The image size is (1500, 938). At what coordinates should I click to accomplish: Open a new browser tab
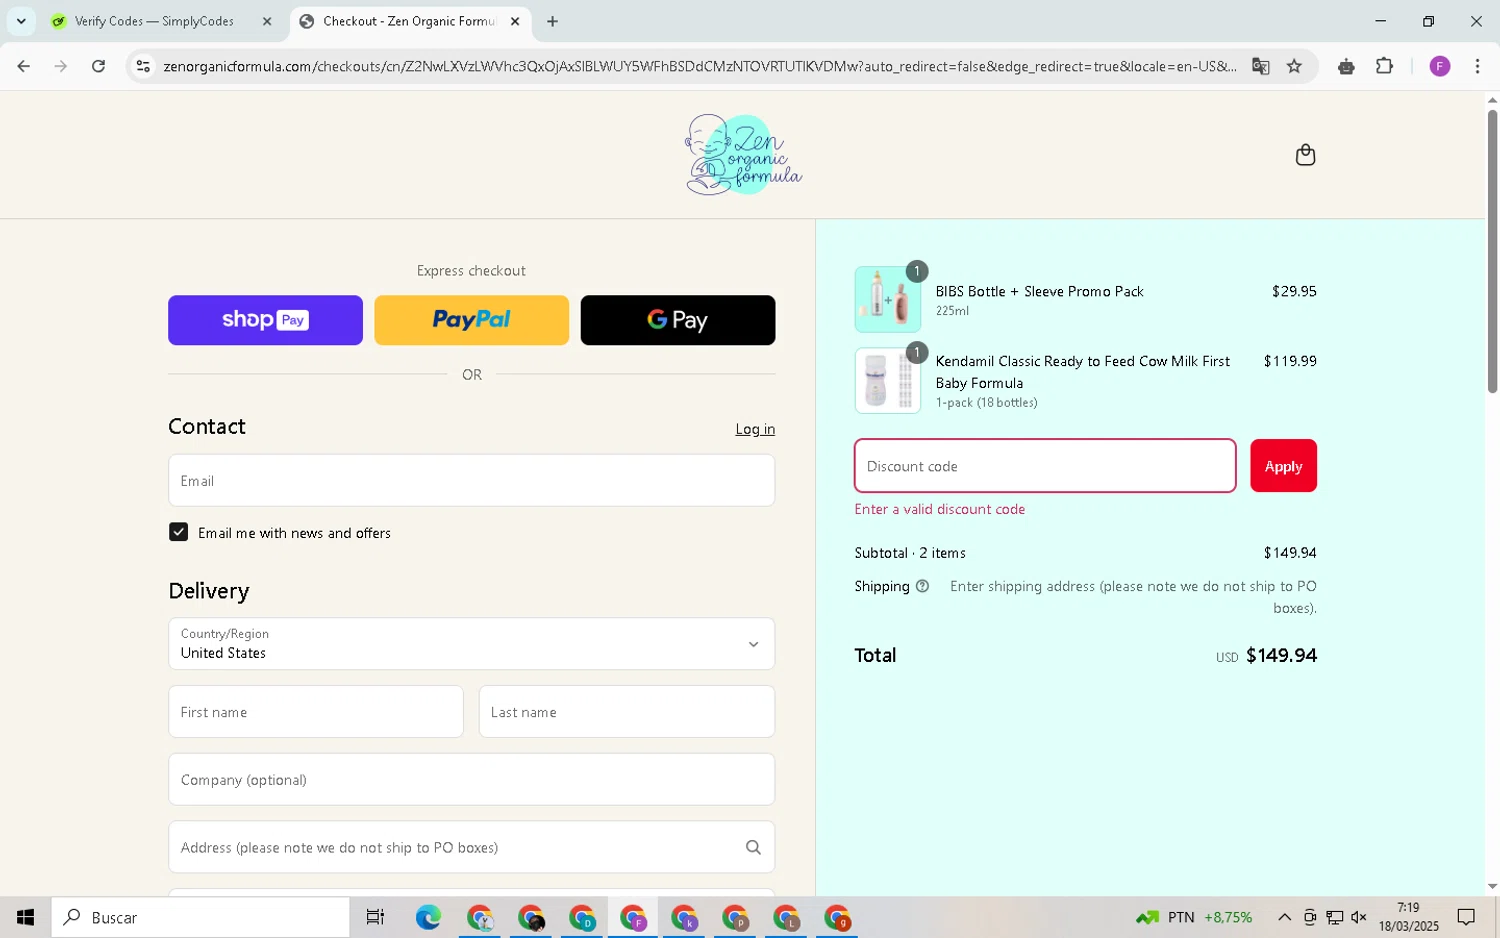[x=552, y=21]
